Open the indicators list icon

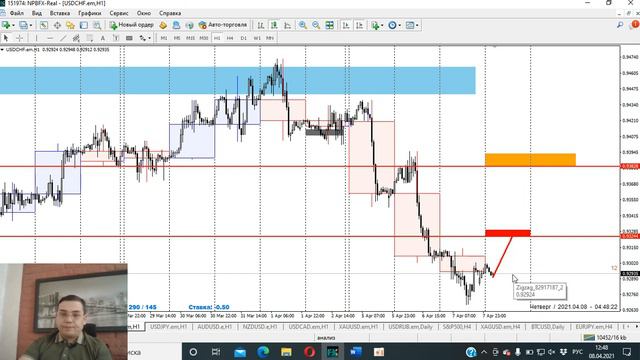(x=375, y=25)
